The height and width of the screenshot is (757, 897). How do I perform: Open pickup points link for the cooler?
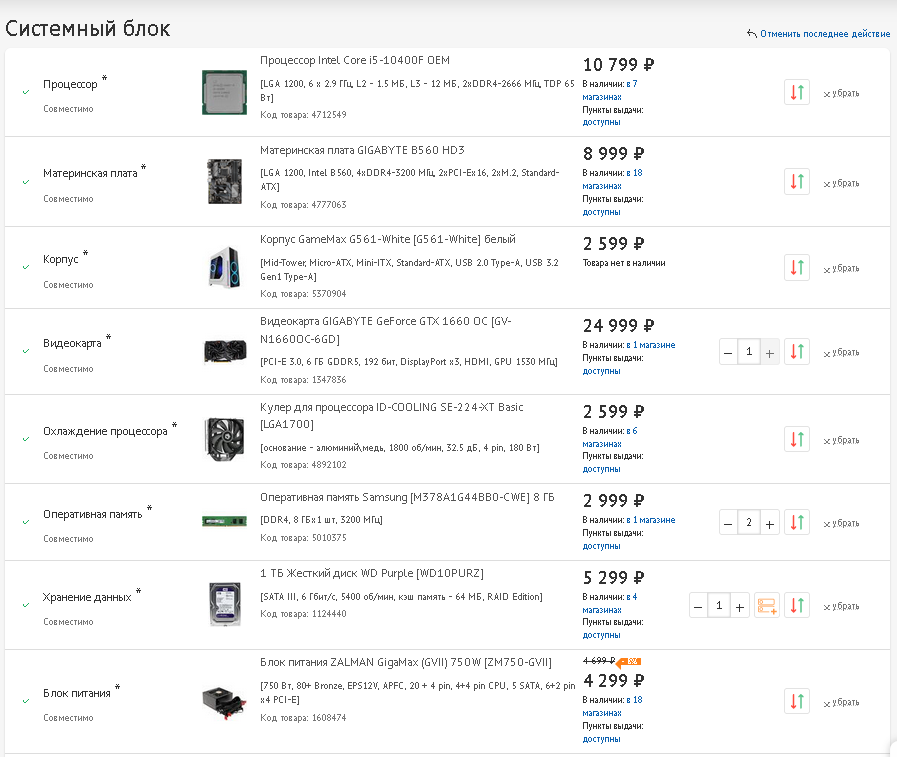601,469
